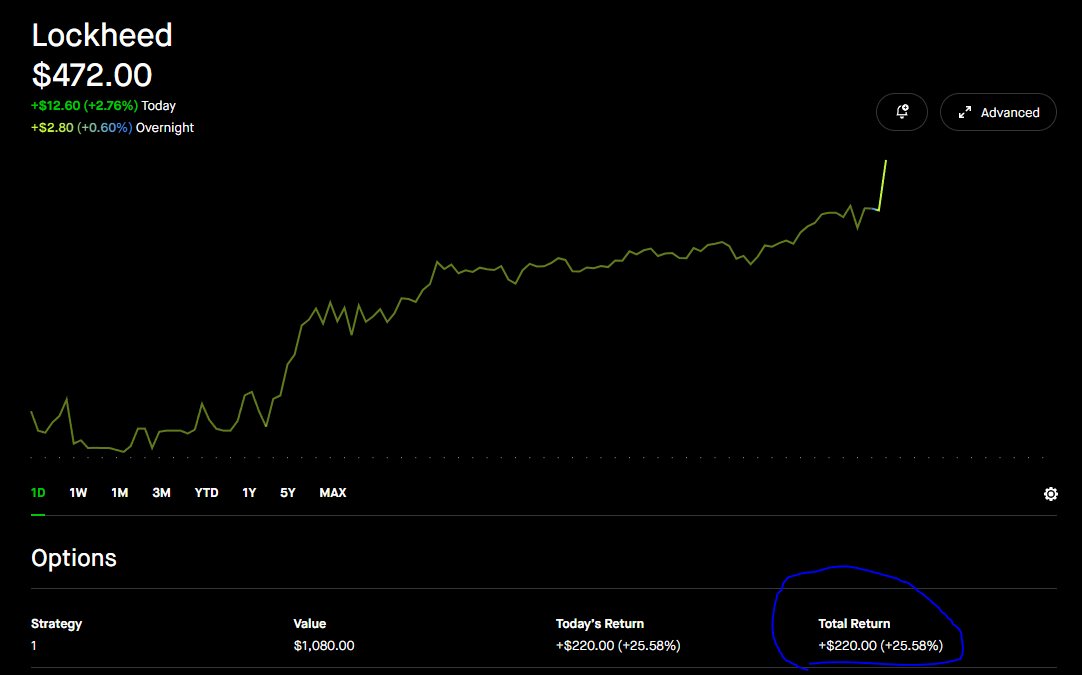Select the 1D time range tab

[x=38, y=493]
